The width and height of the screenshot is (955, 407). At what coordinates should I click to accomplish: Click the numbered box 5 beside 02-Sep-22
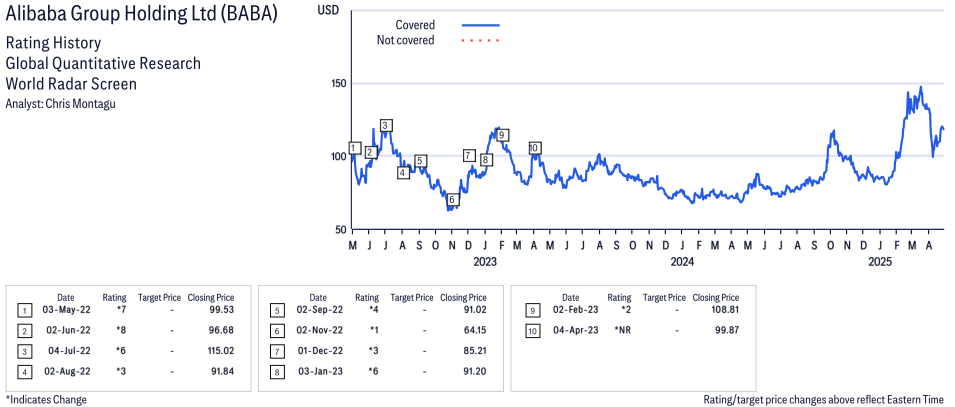[277, 311]
